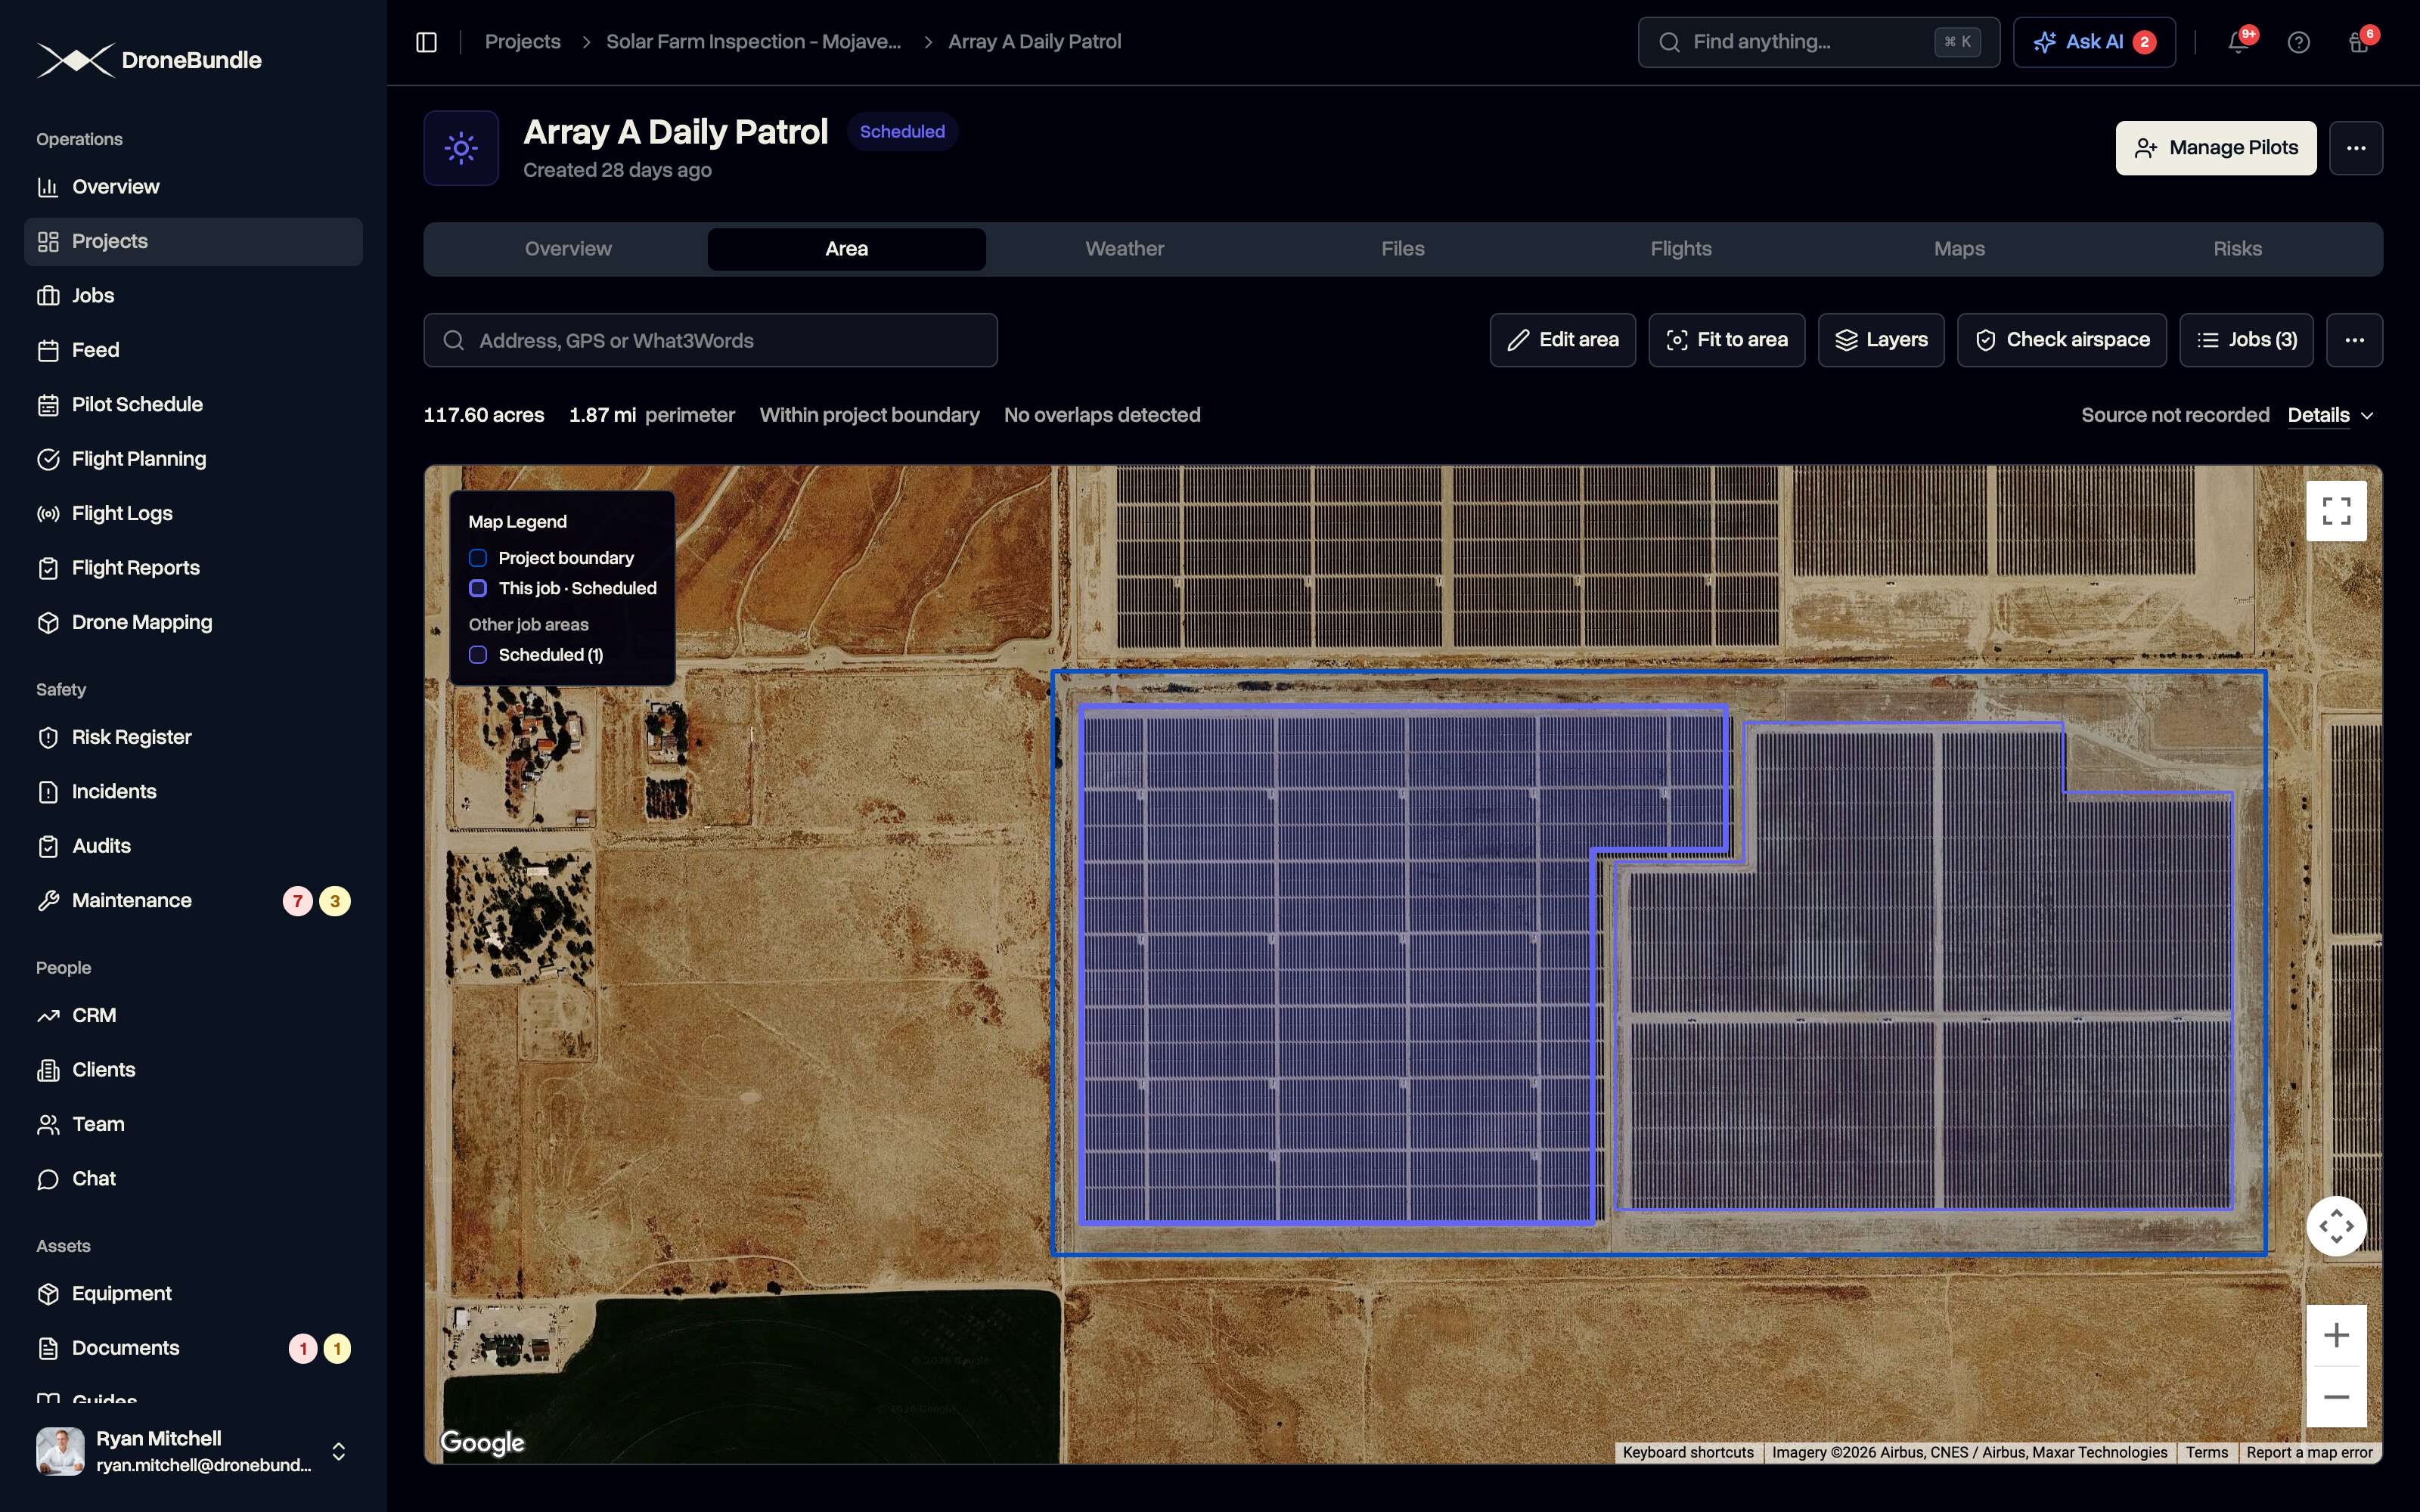This screenshot has width=2420, height=1512.
Task: Open Pilot Schedule page
Action: click(193, 404)
